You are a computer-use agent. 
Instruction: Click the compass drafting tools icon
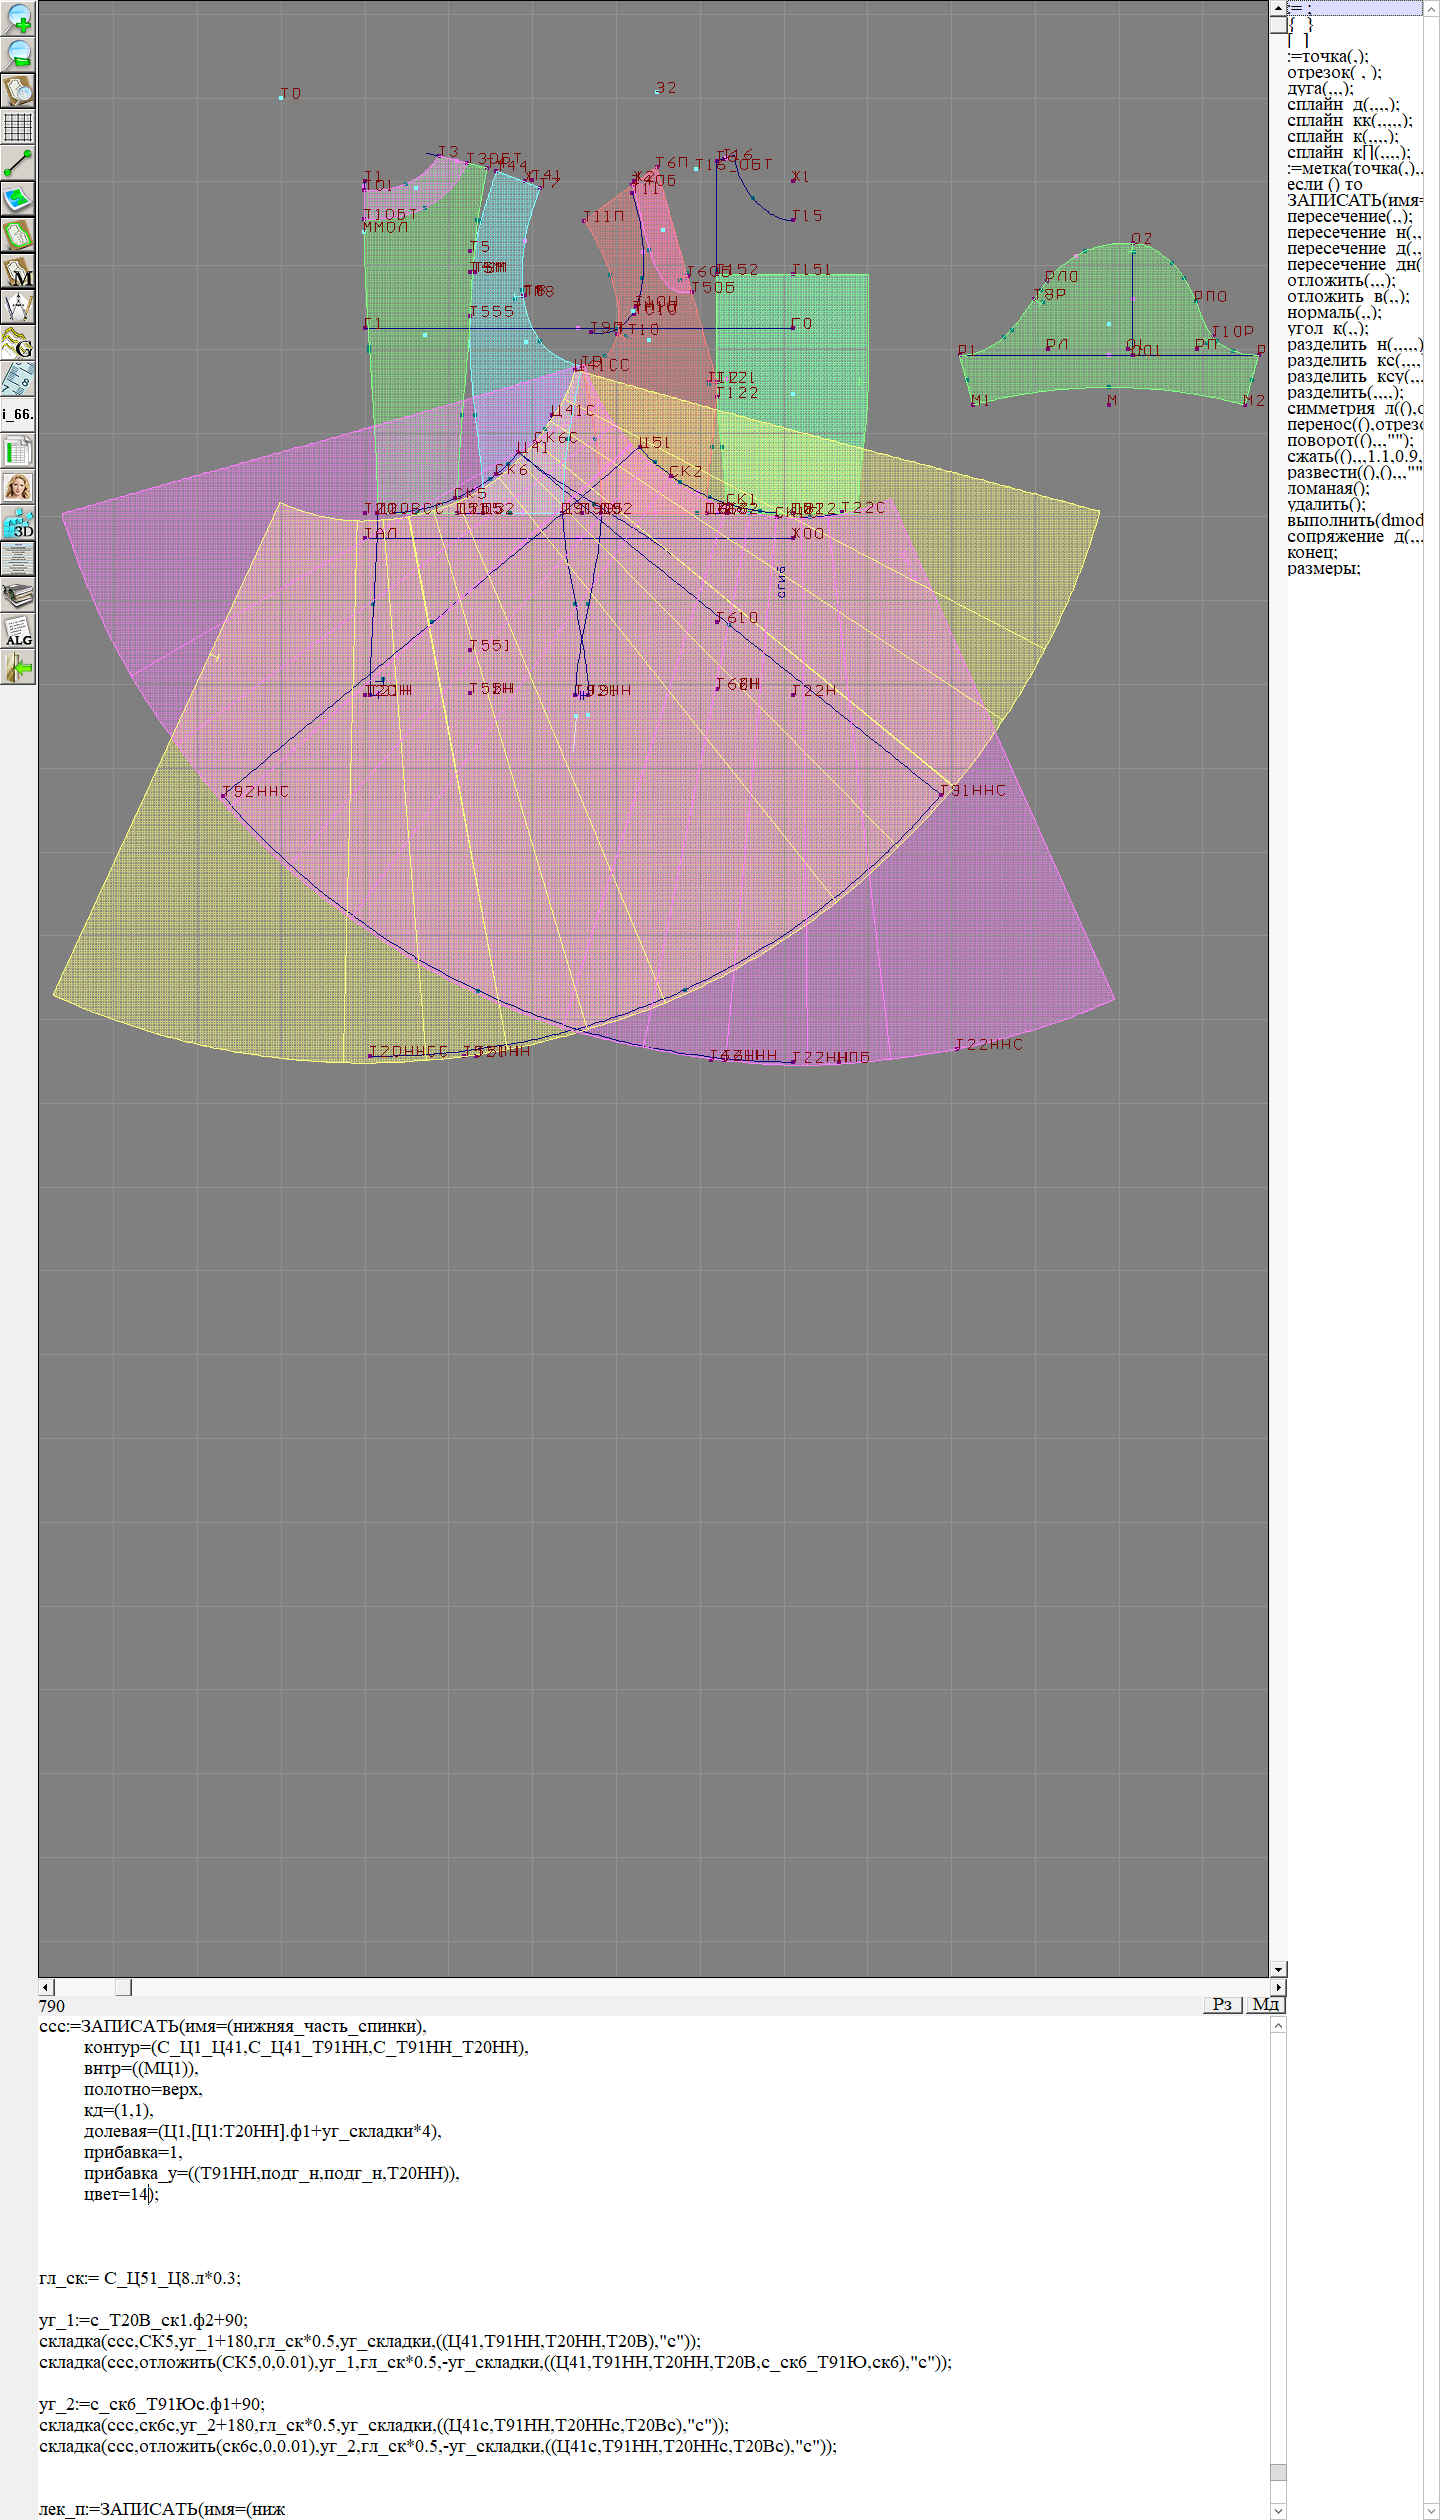point(18,306)
